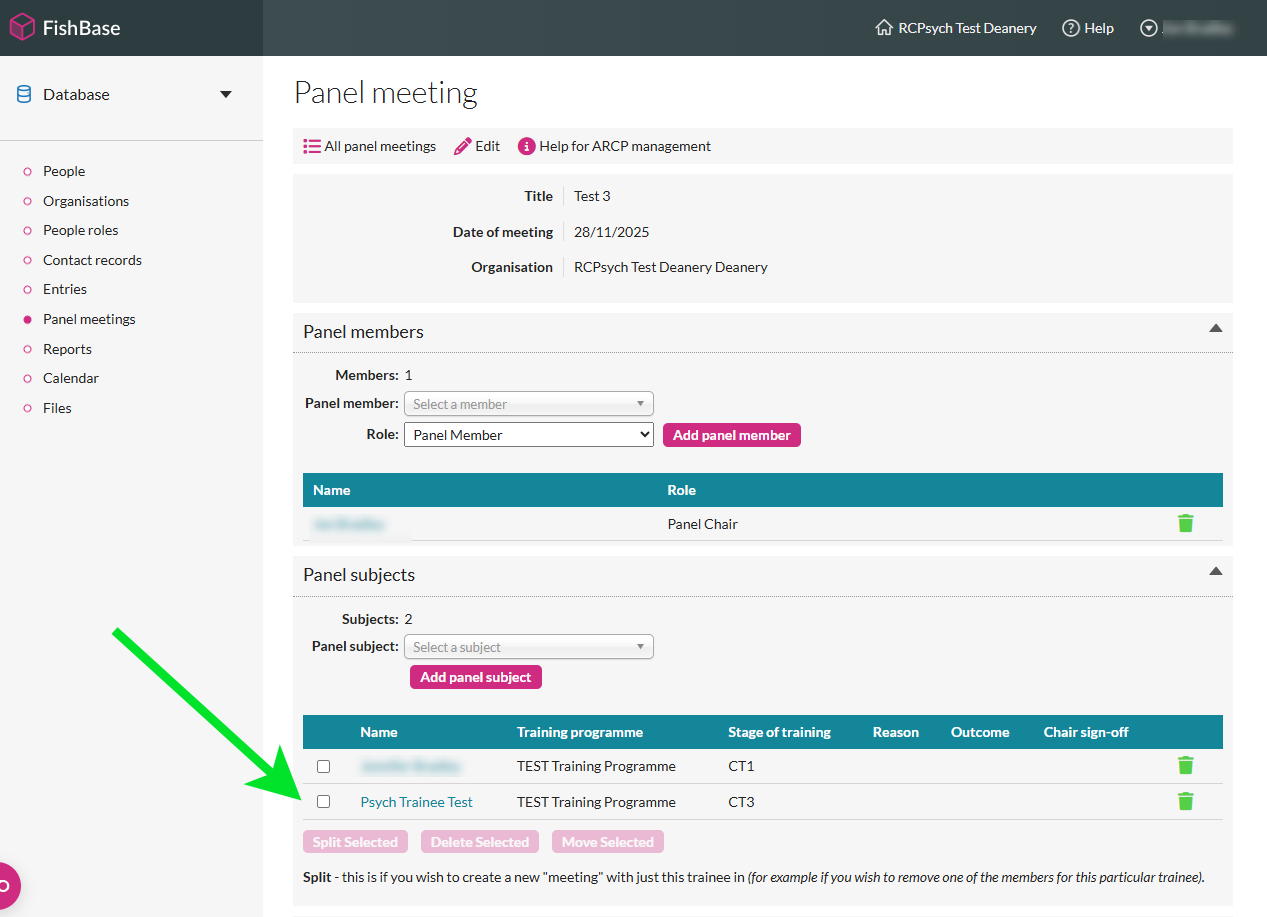Click the Help question mark icon
The image size is (1267, 917).
(x=1071, y=28)
